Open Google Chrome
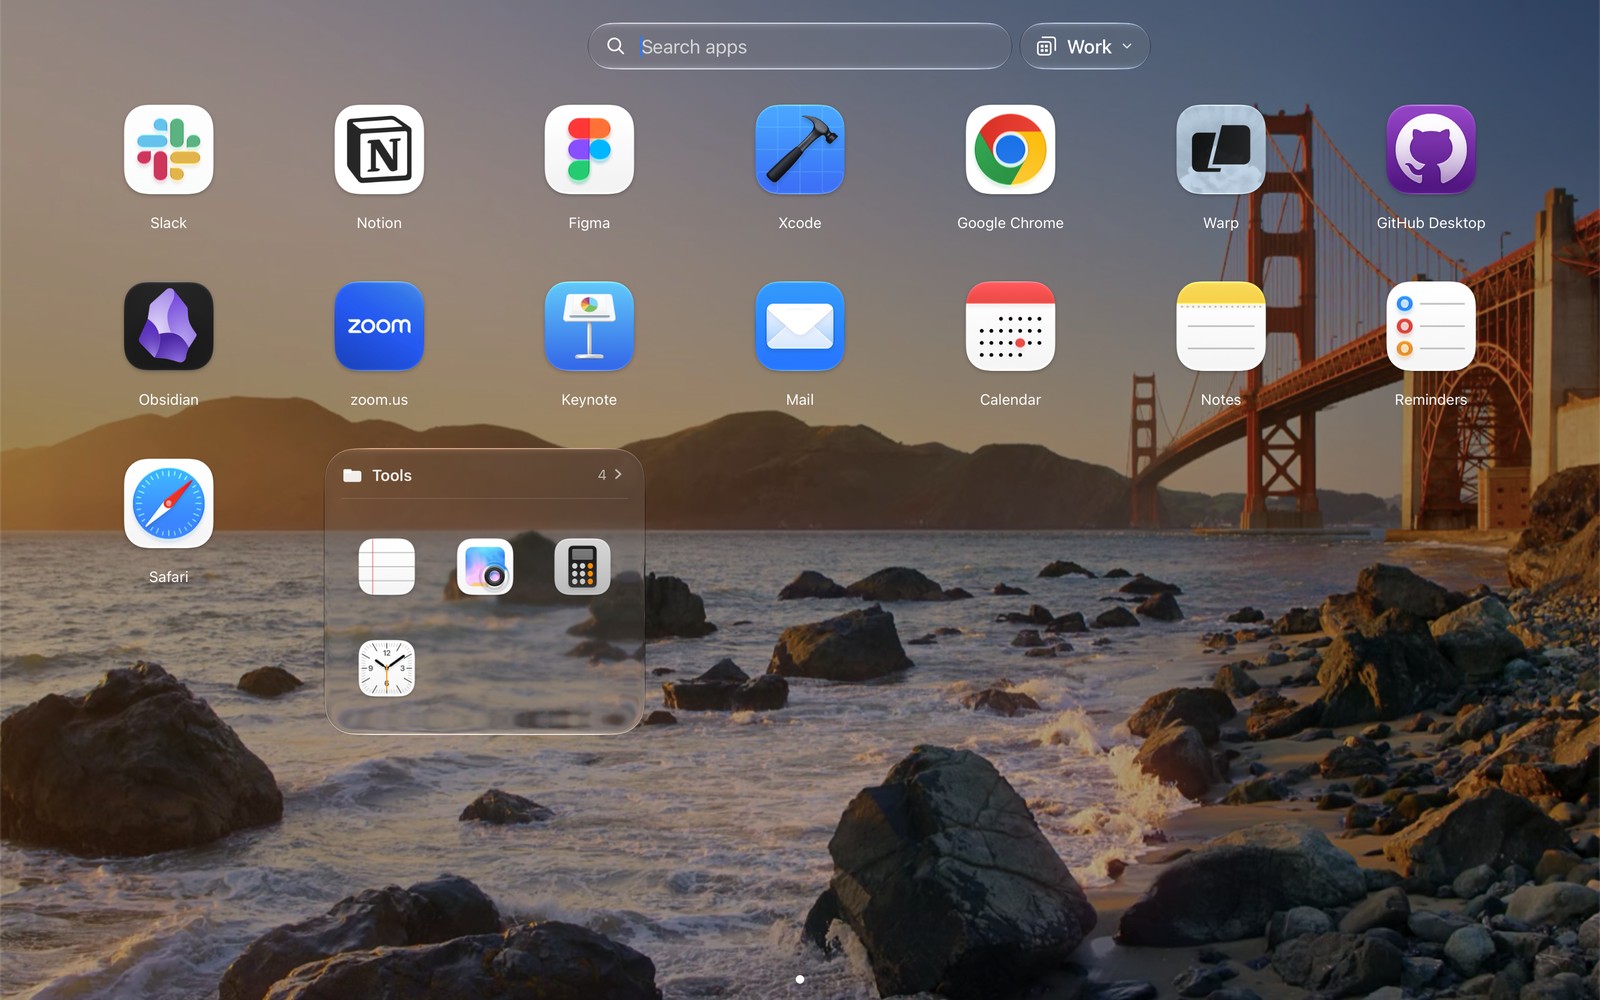Screen dimensions: 1600x1000 (x=1010, y=150)
